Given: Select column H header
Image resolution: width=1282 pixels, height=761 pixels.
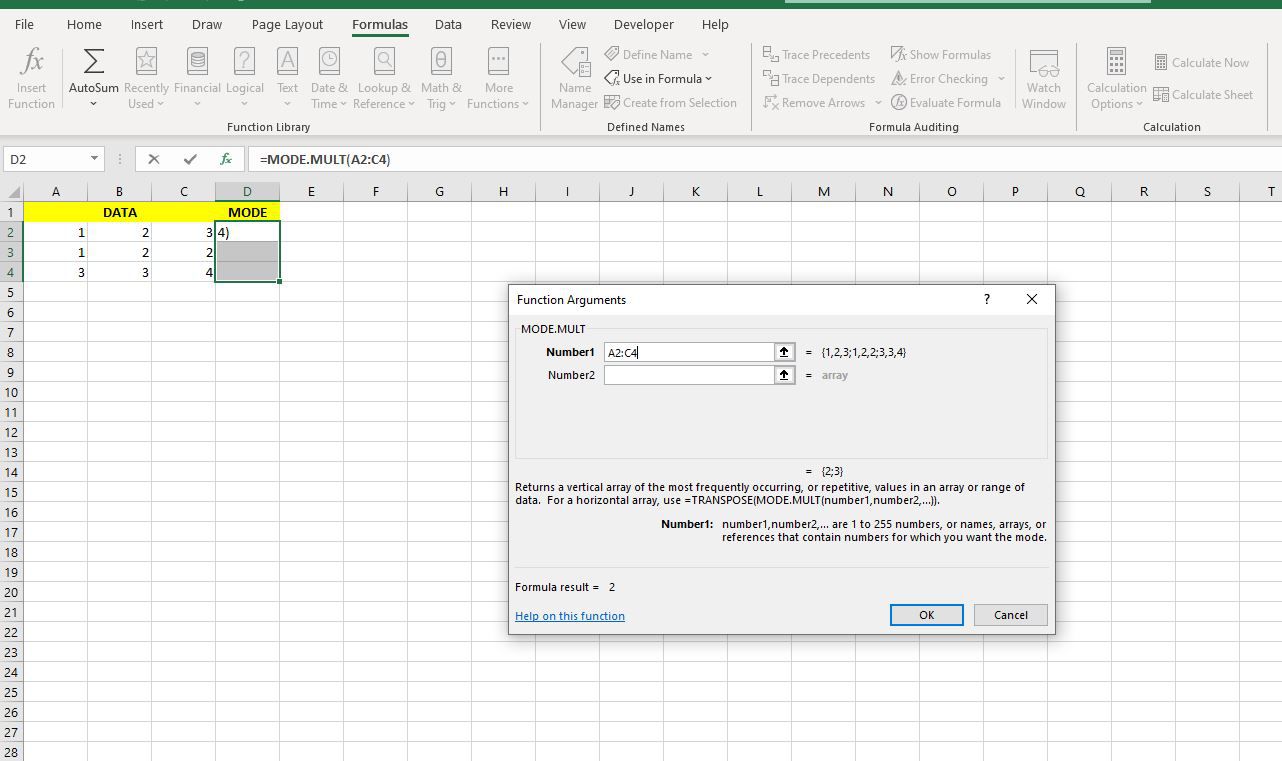Looking at the screenshot, I should [x=503, y=191].
